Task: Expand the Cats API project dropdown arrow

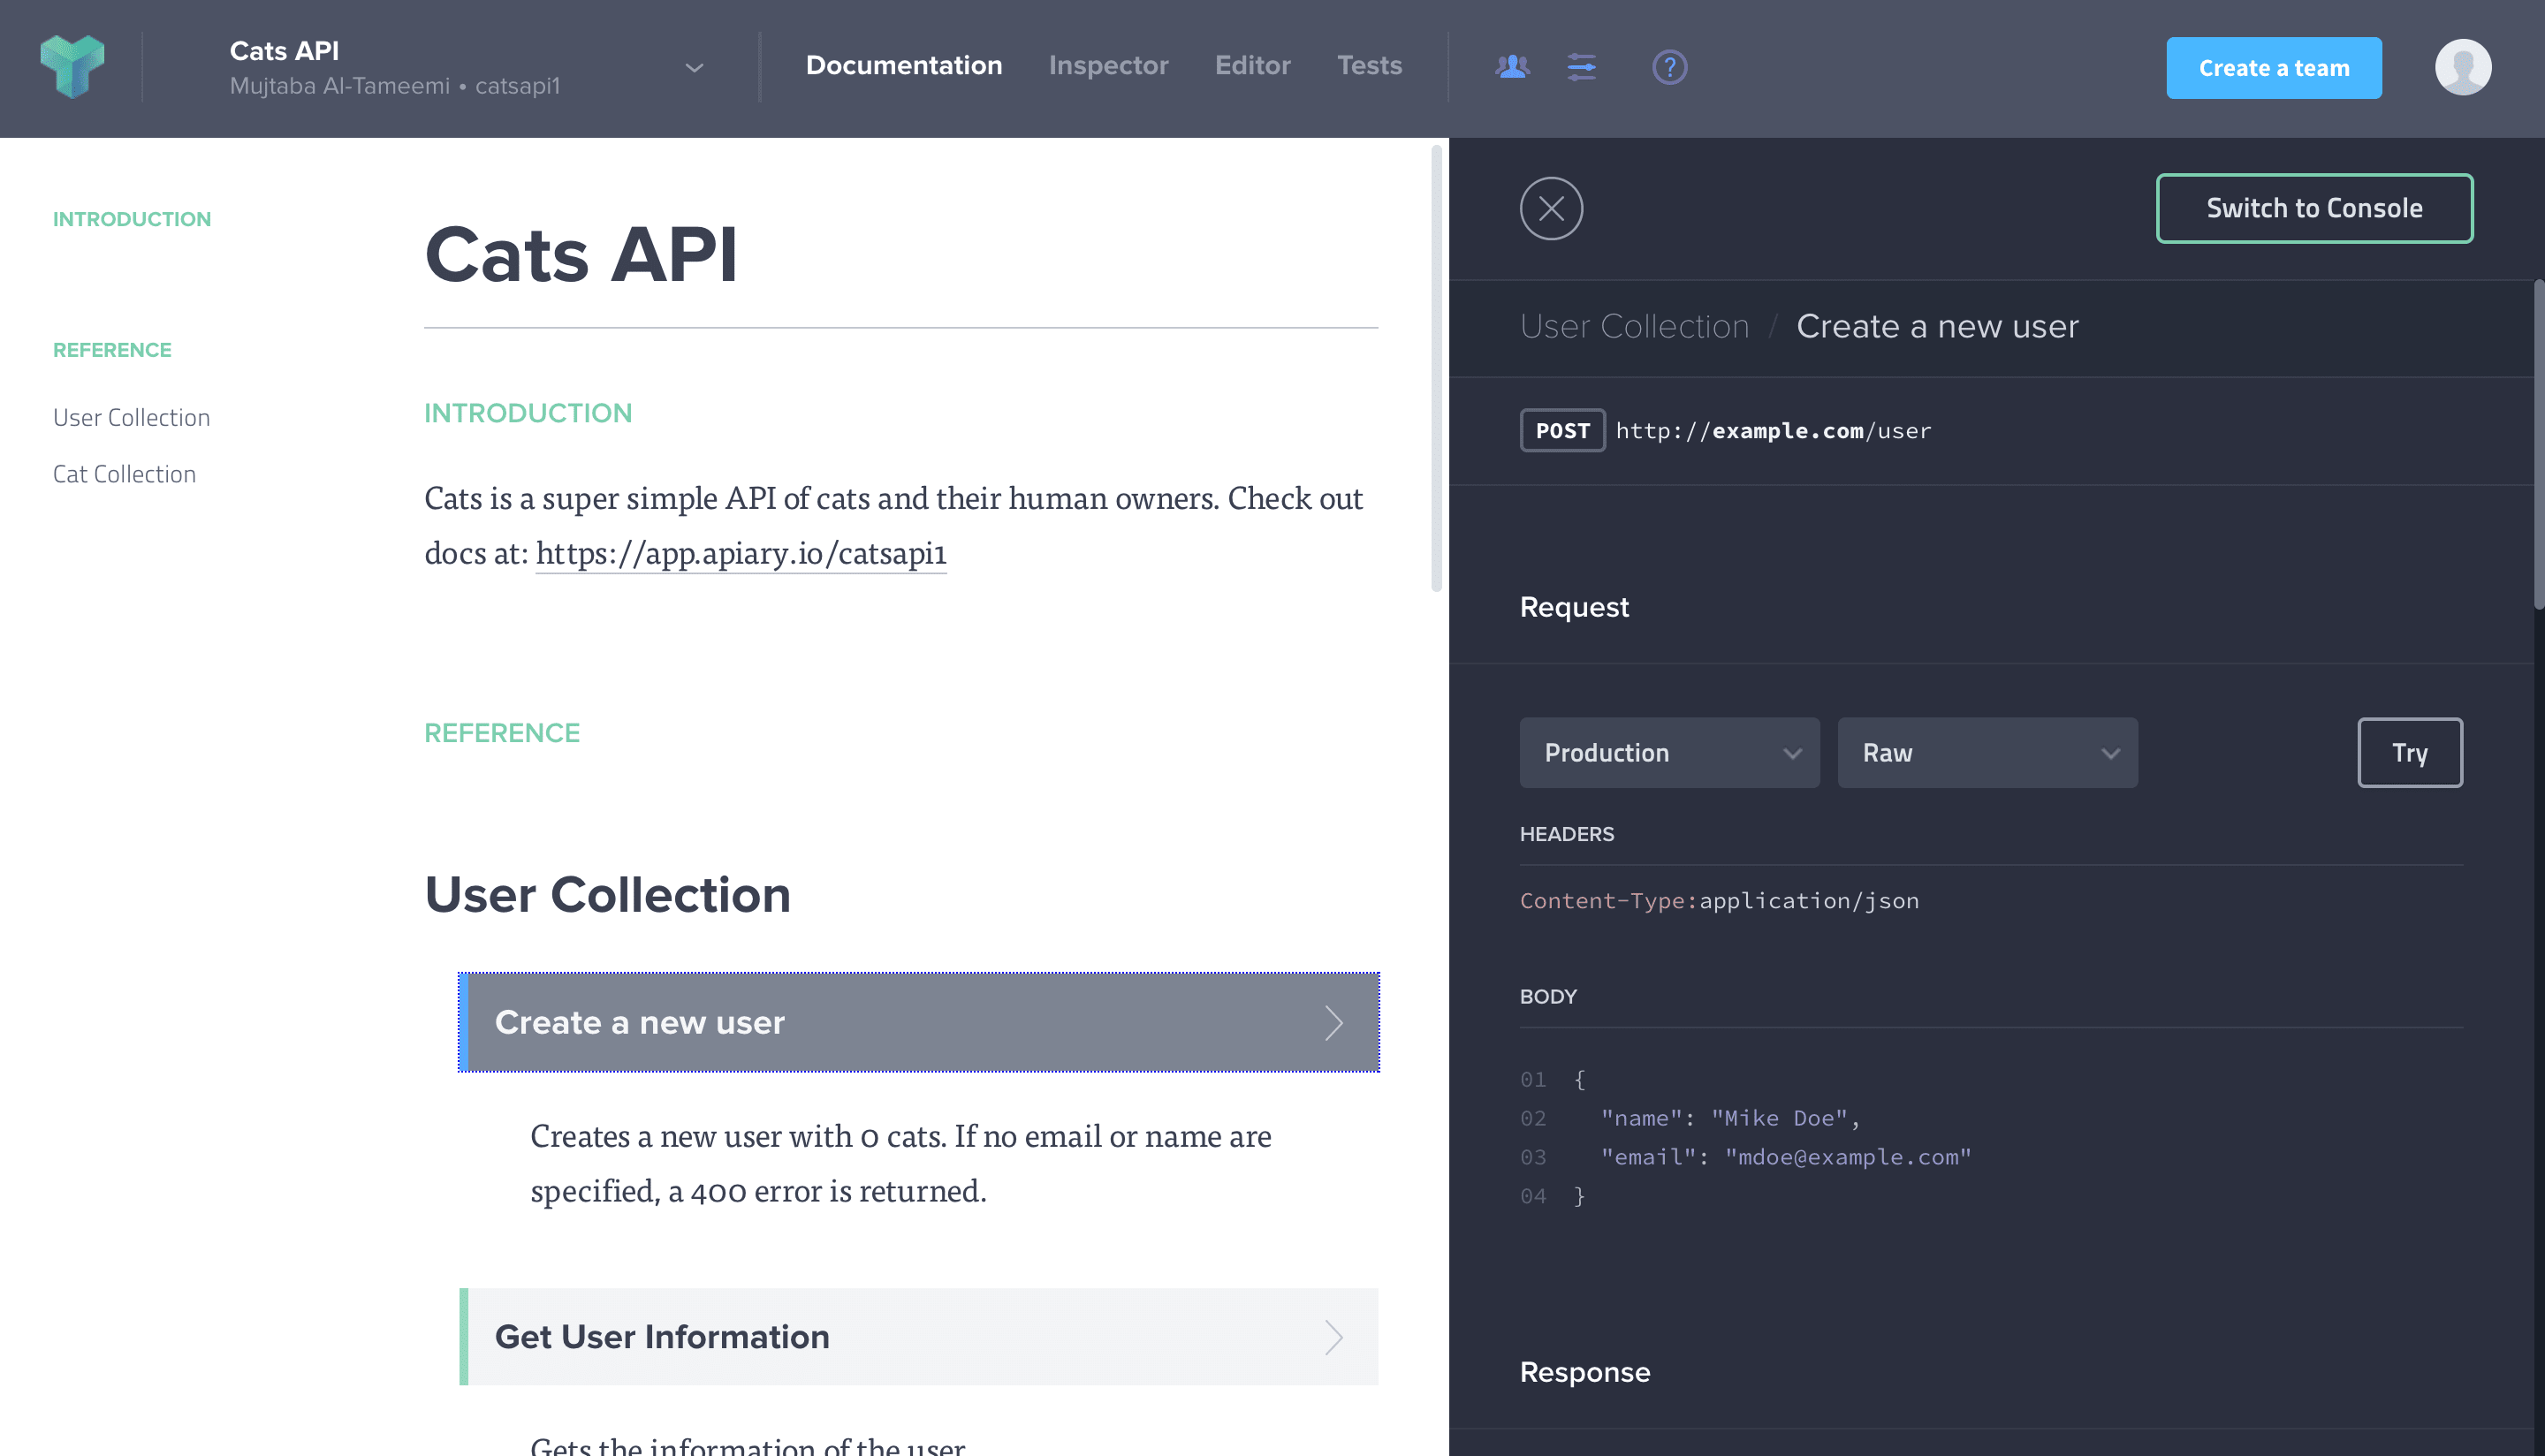Action: [x=694, y=68]
